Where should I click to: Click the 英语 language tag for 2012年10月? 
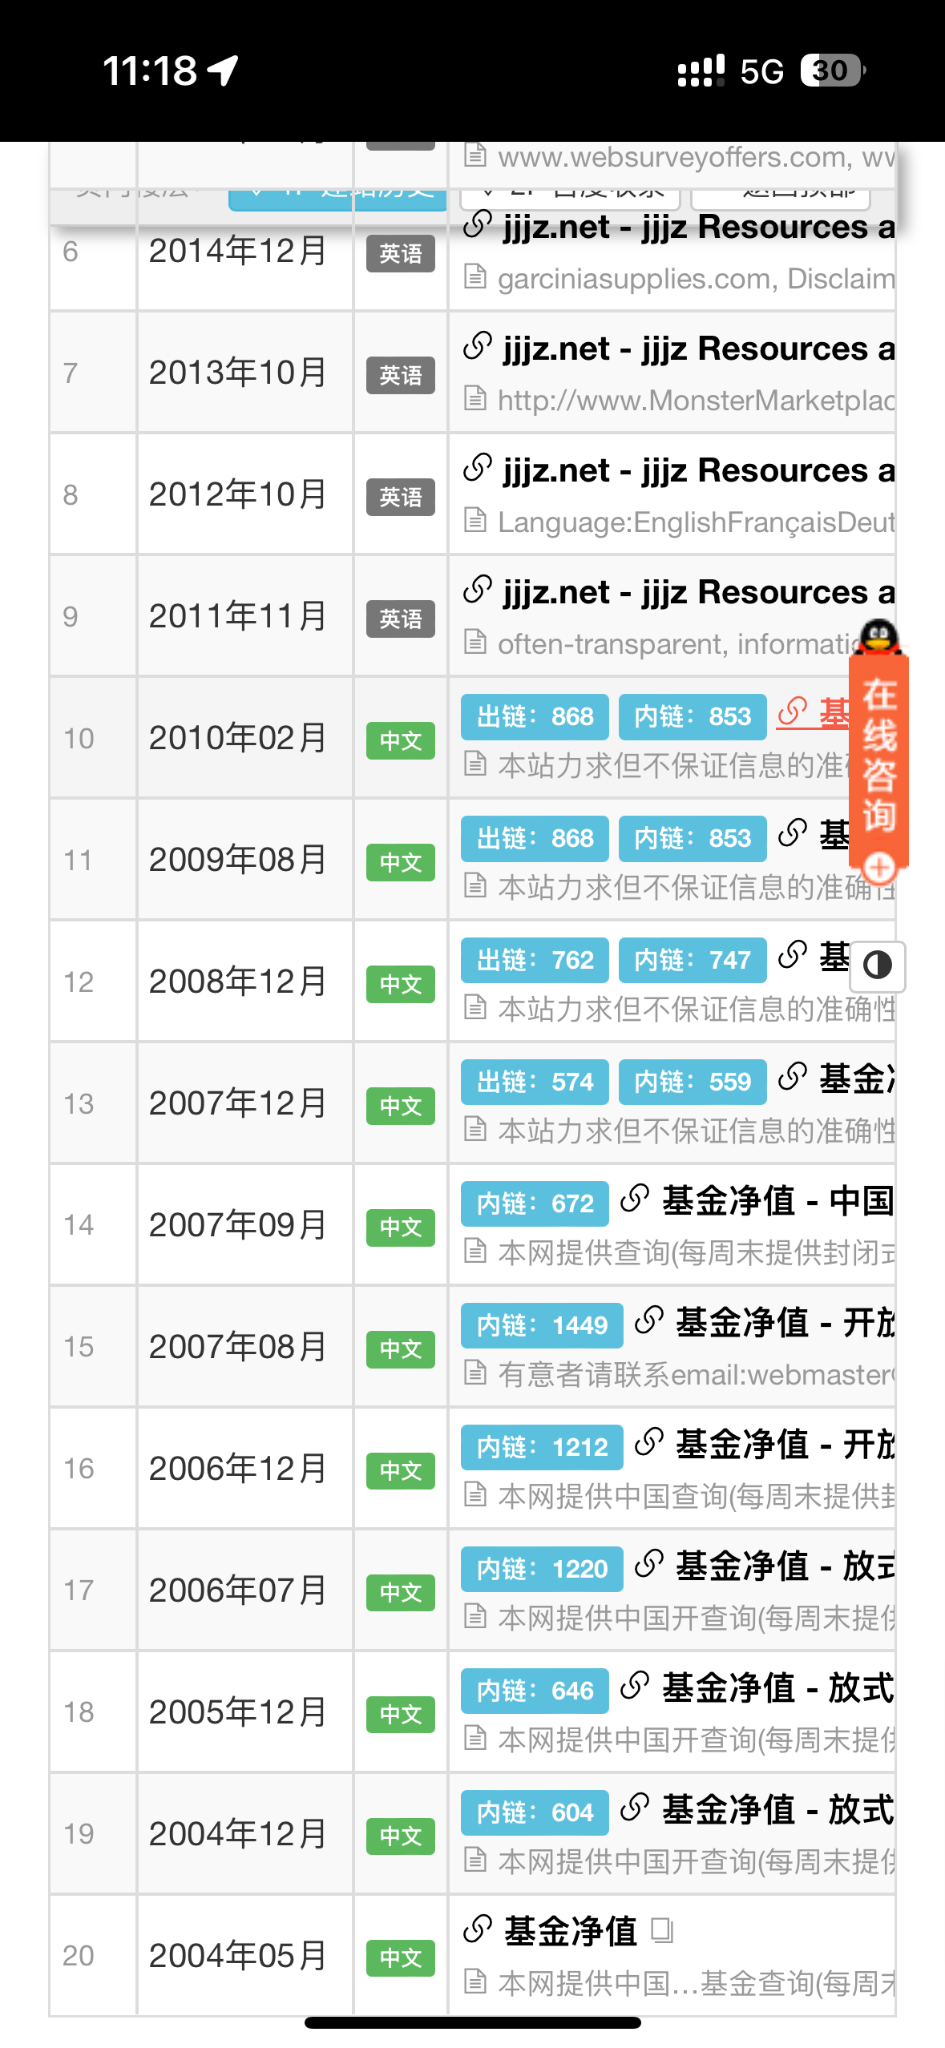[400, 497]
